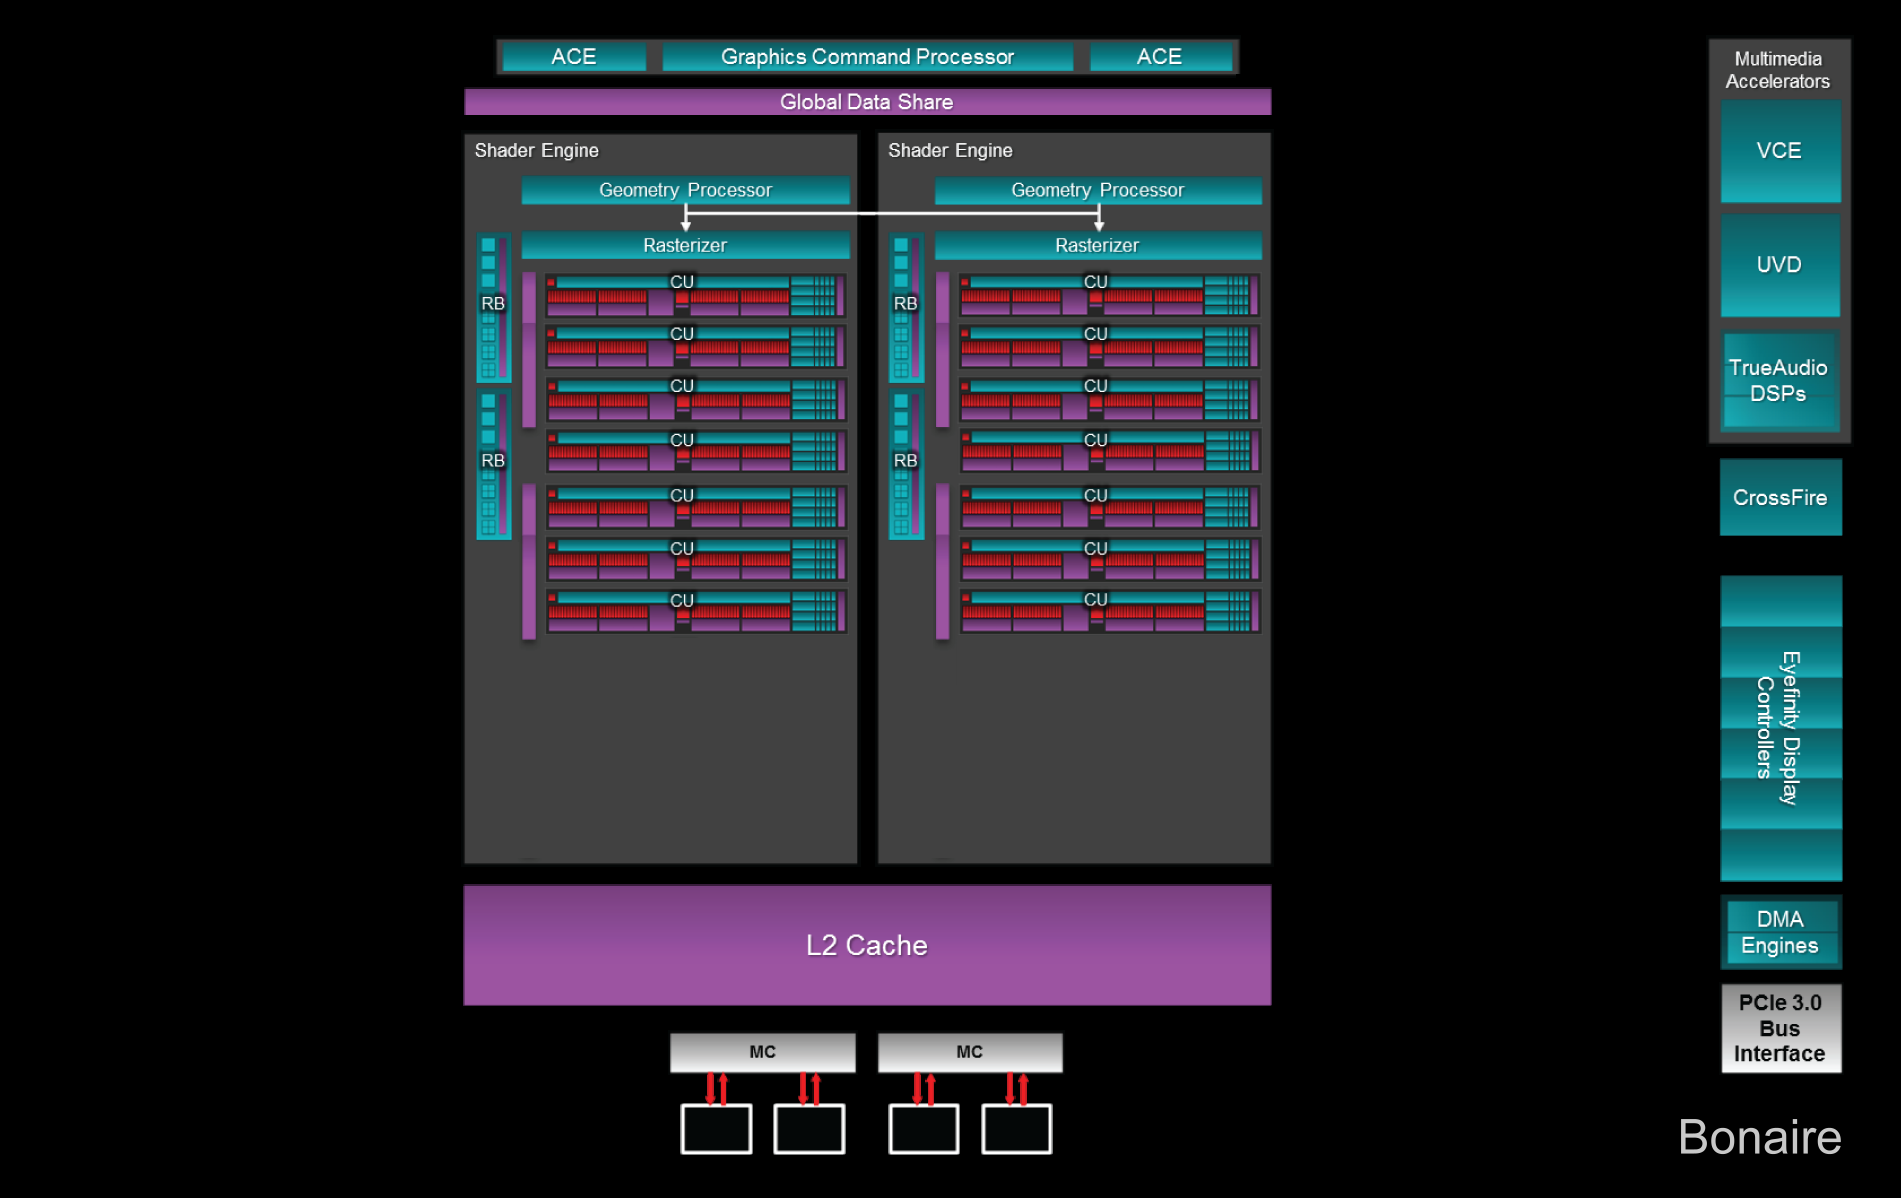Screen dimensions: 1901x1198
Task: Click lower RB block in left Shader Engine
Action: pos(493,464)
